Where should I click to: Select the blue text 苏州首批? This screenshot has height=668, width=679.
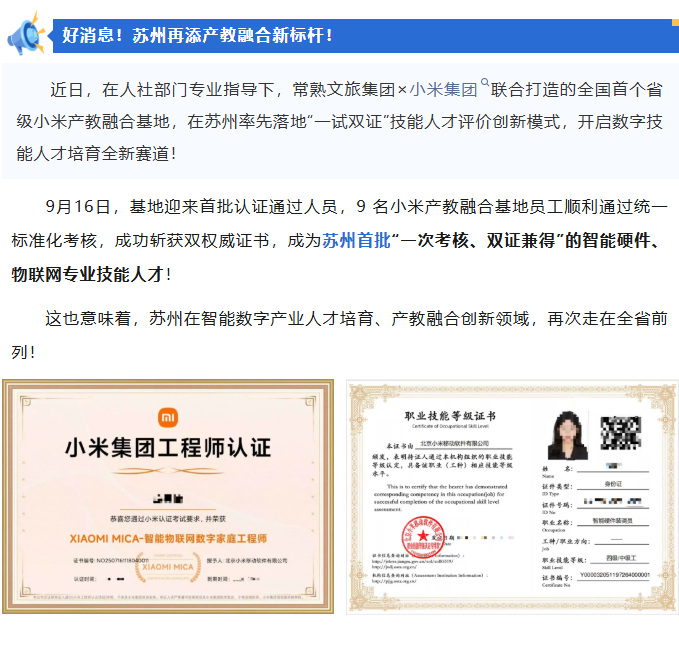coord(356,241)
